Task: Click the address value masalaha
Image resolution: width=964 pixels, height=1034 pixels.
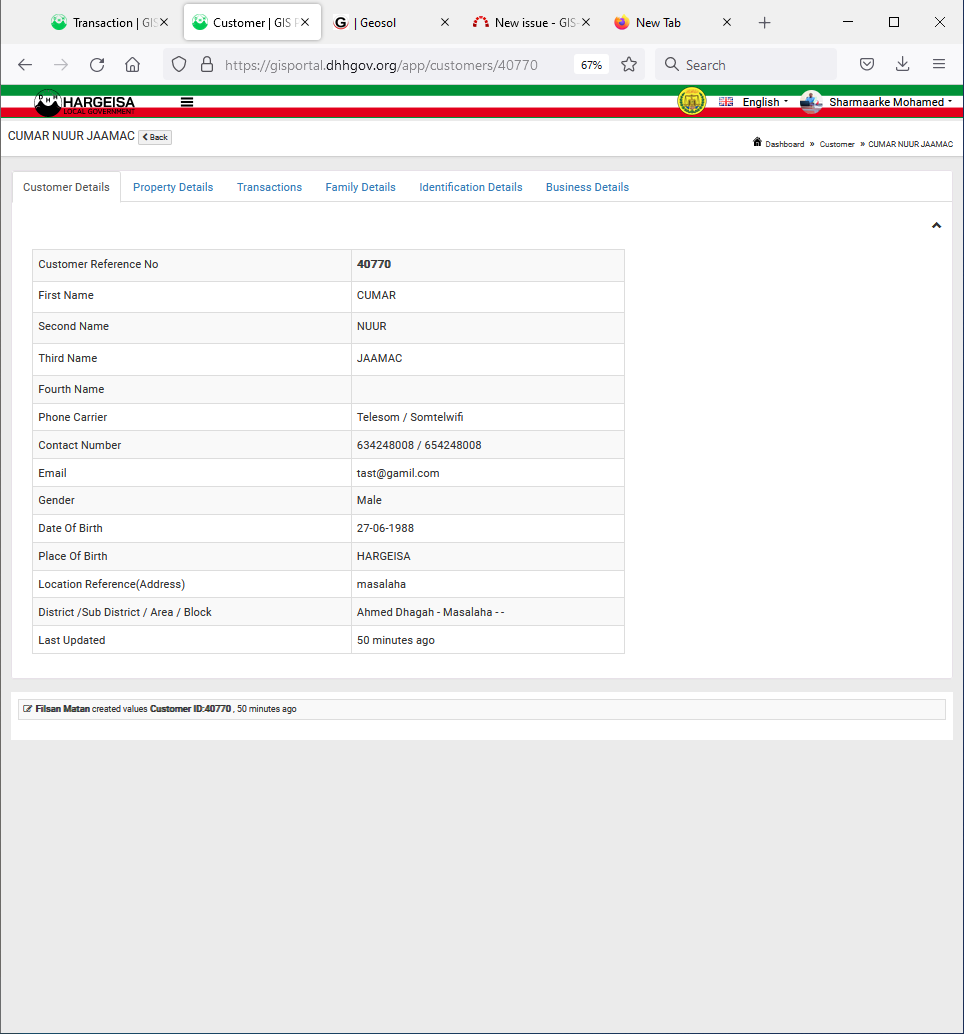Action: (x=381, y=584)
